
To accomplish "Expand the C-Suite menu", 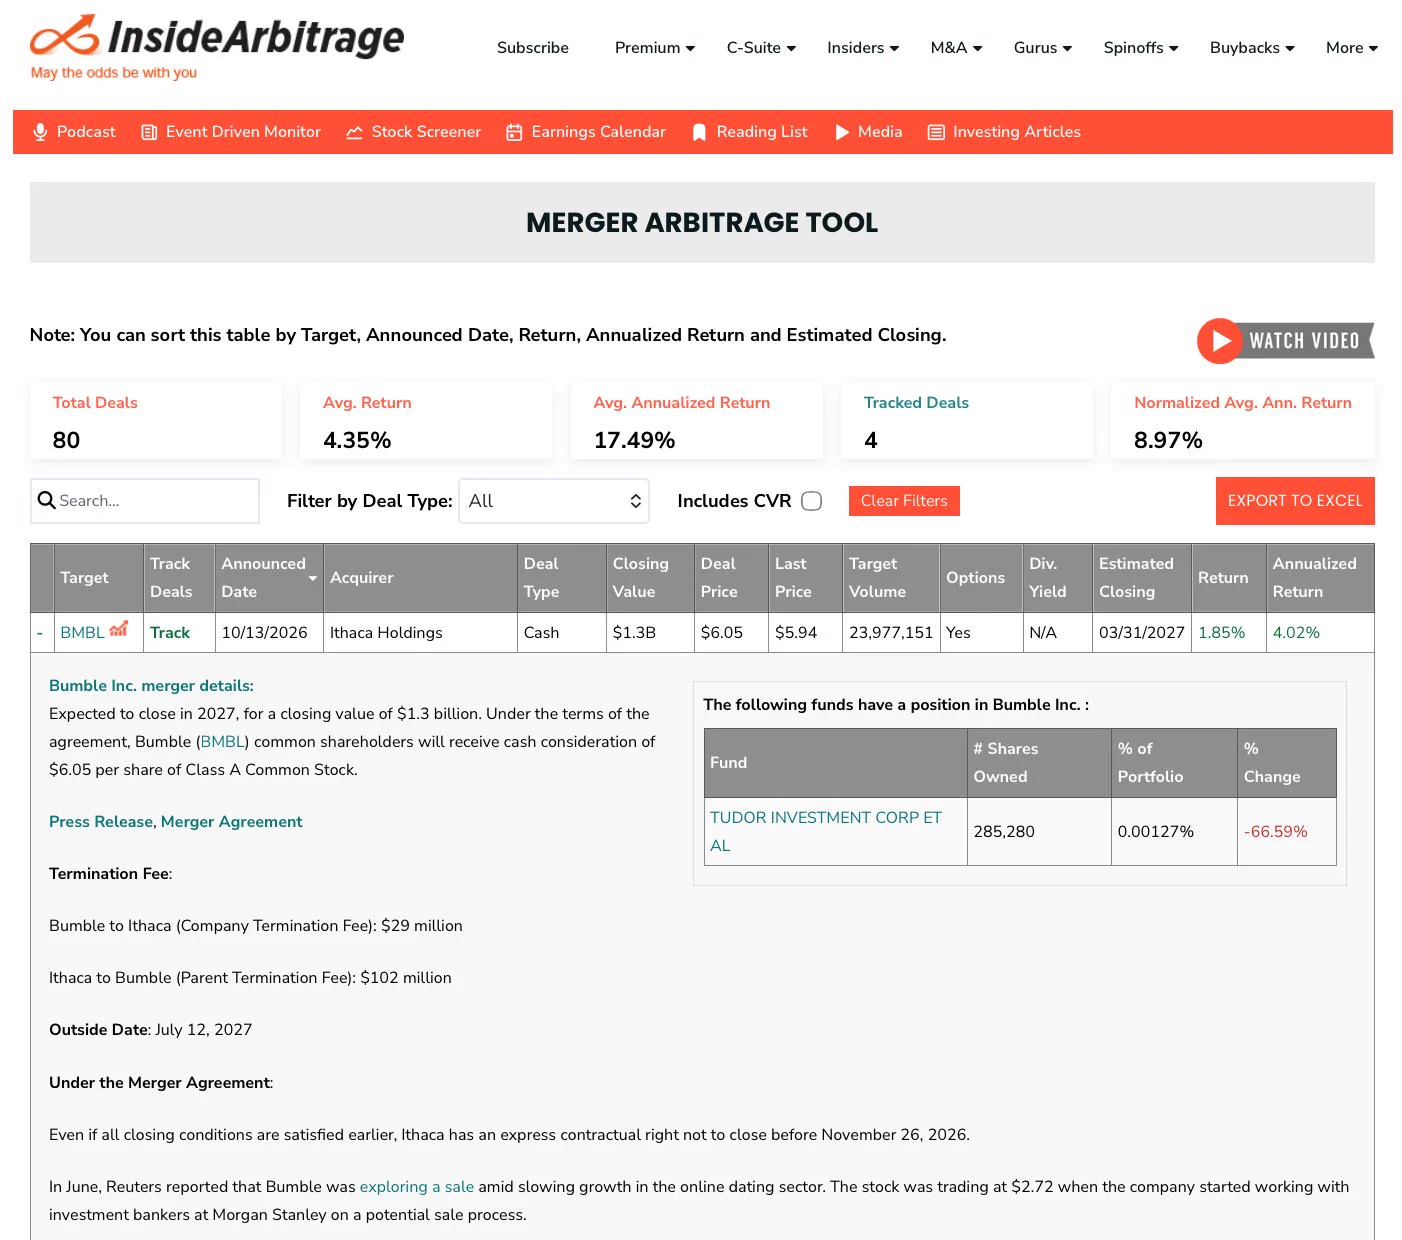I will 761,48.
